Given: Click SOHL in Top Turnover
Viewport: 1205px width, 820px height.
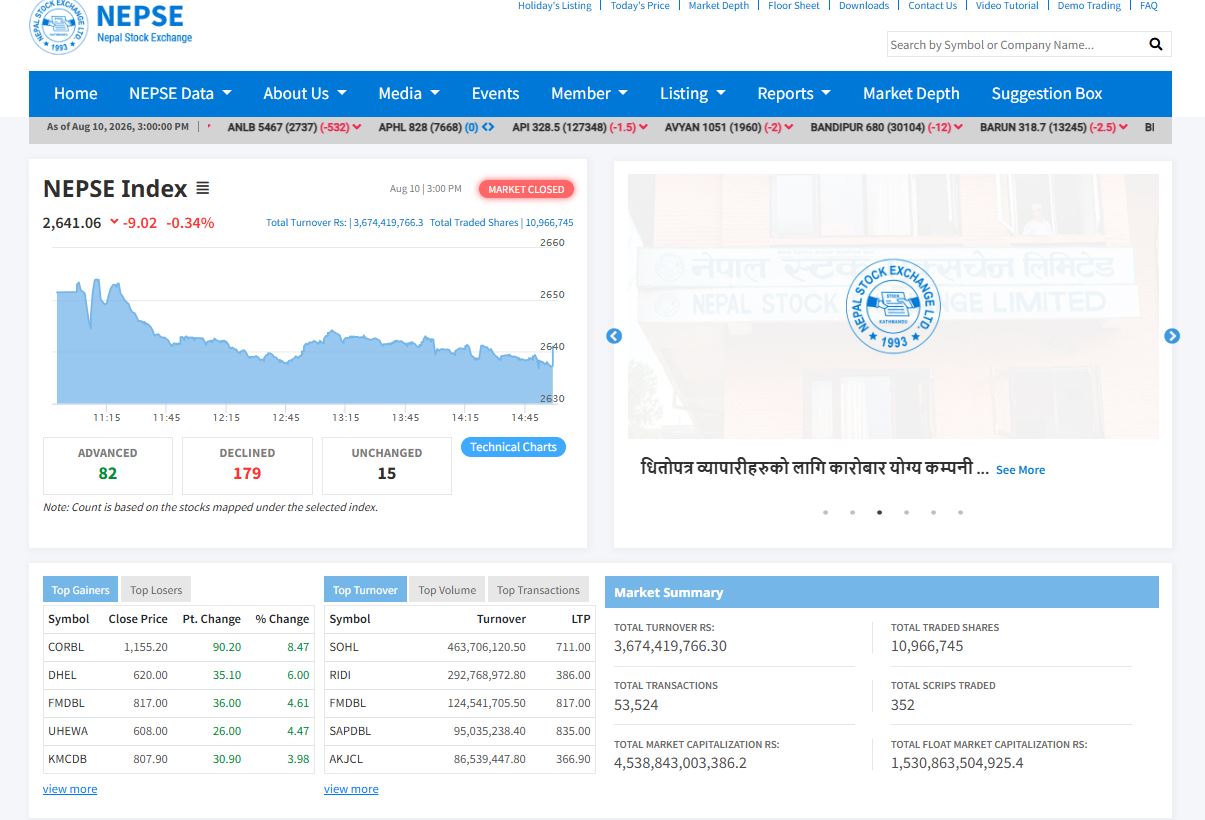Looking at the screenshot, I should pyautogui.click(x=344, y=647).
